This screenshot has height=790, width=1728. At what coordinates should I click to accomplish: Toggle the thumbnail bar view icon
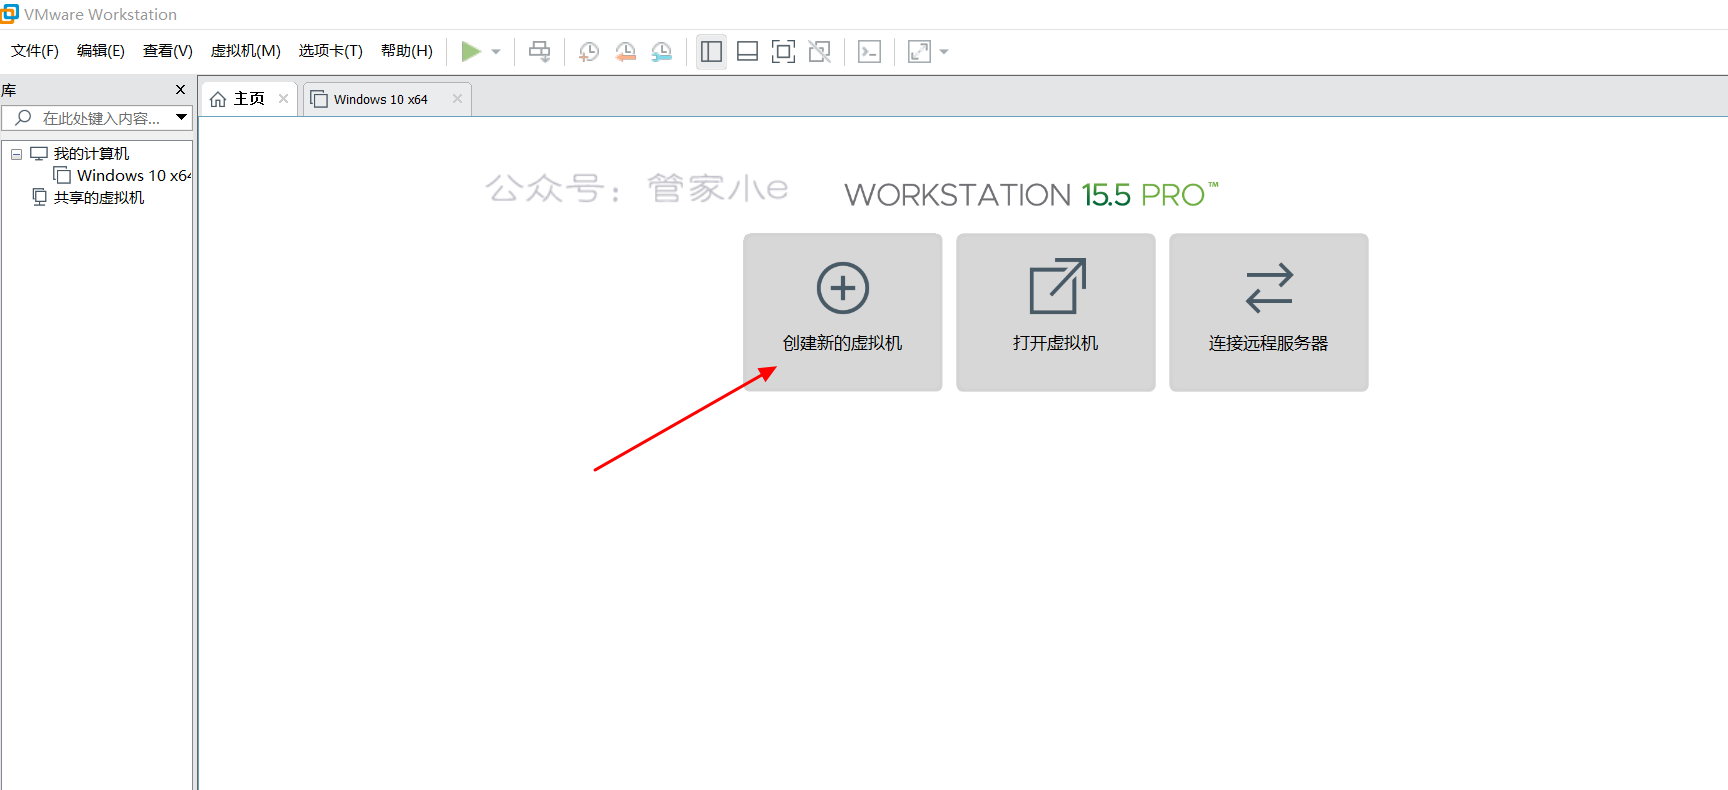coord(747,51)
